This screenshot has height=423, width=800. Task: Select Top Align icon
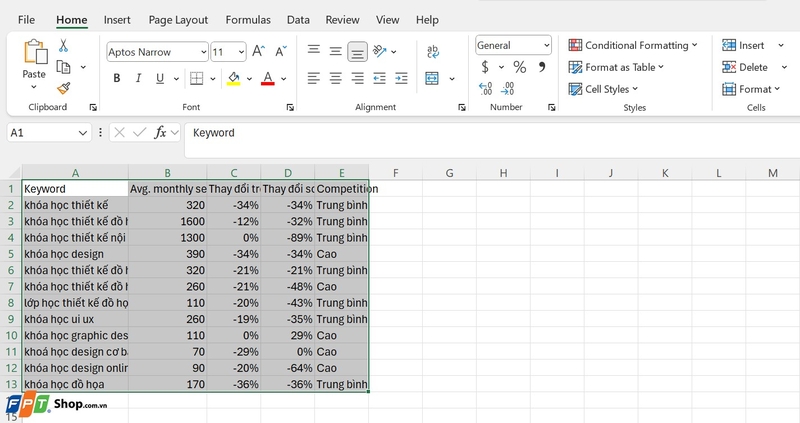tap(314, 50)
